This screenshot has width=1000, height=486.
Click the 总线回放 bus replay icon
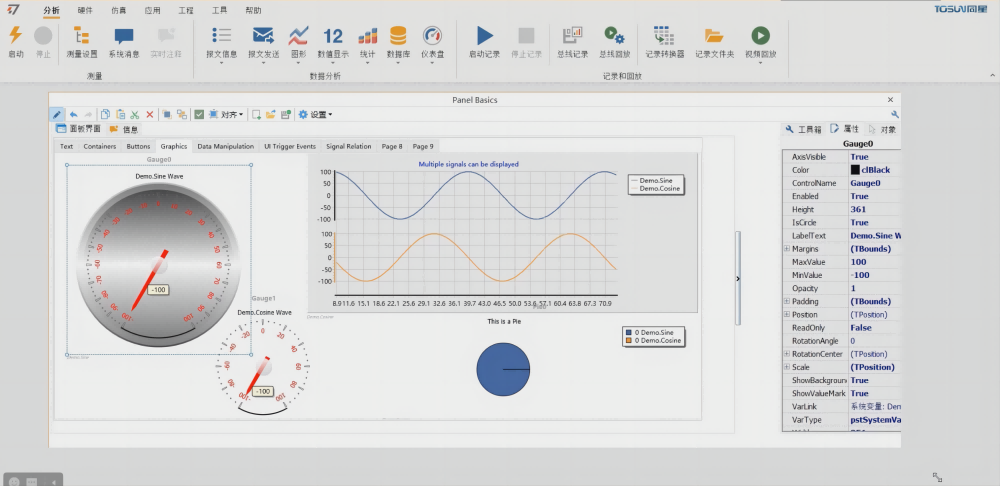click(614, 36)
